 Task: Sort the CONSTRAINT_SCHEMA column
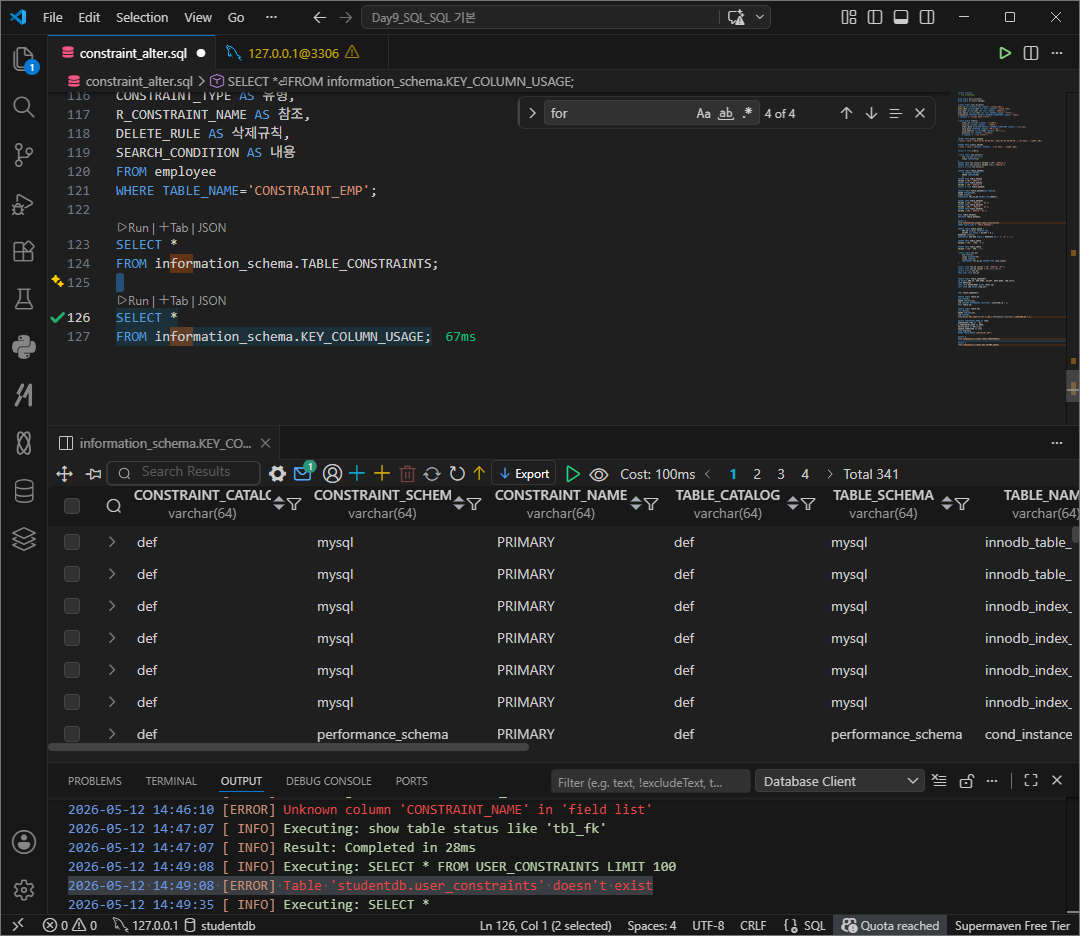click(459, 504)
